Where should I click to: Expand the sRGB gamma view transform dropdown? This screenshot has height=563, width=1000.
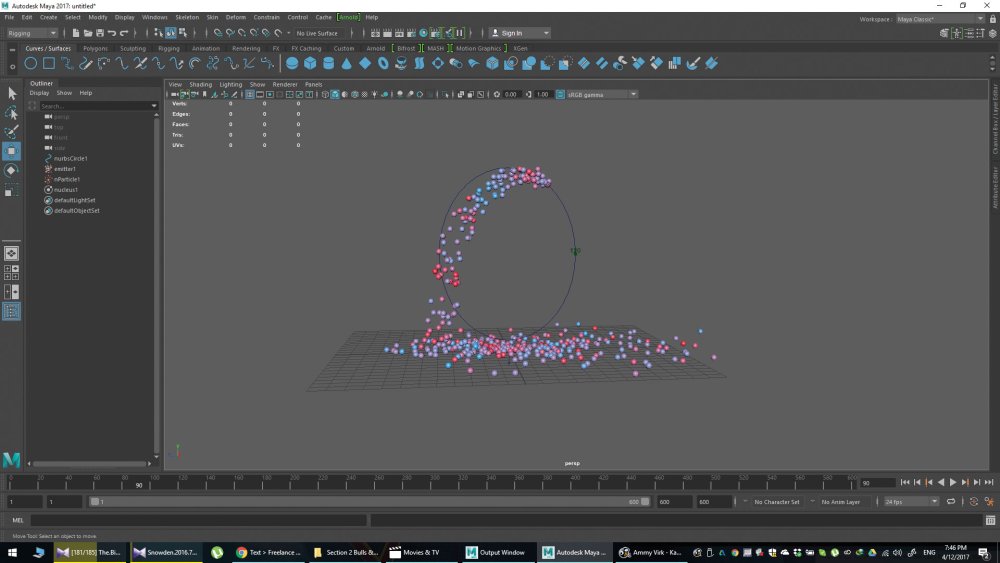tap(601, 94)
